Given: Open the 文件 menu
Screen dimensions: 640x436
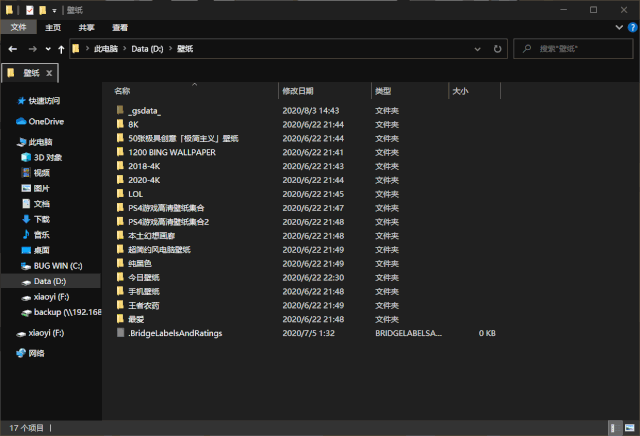Looking at the screenshot, I should point(18,28).
